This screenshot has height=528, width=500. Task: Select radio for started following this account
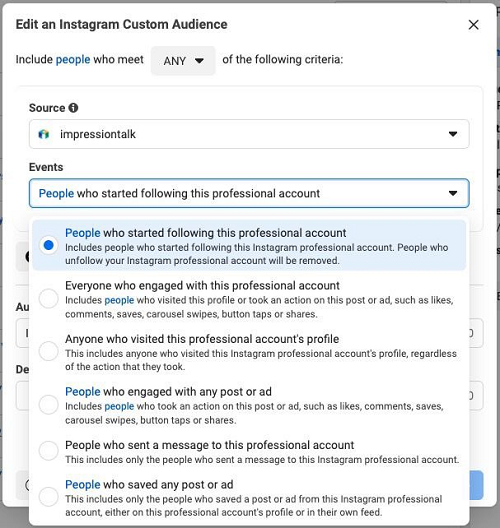pyautogui.click(x=48, y=245)
